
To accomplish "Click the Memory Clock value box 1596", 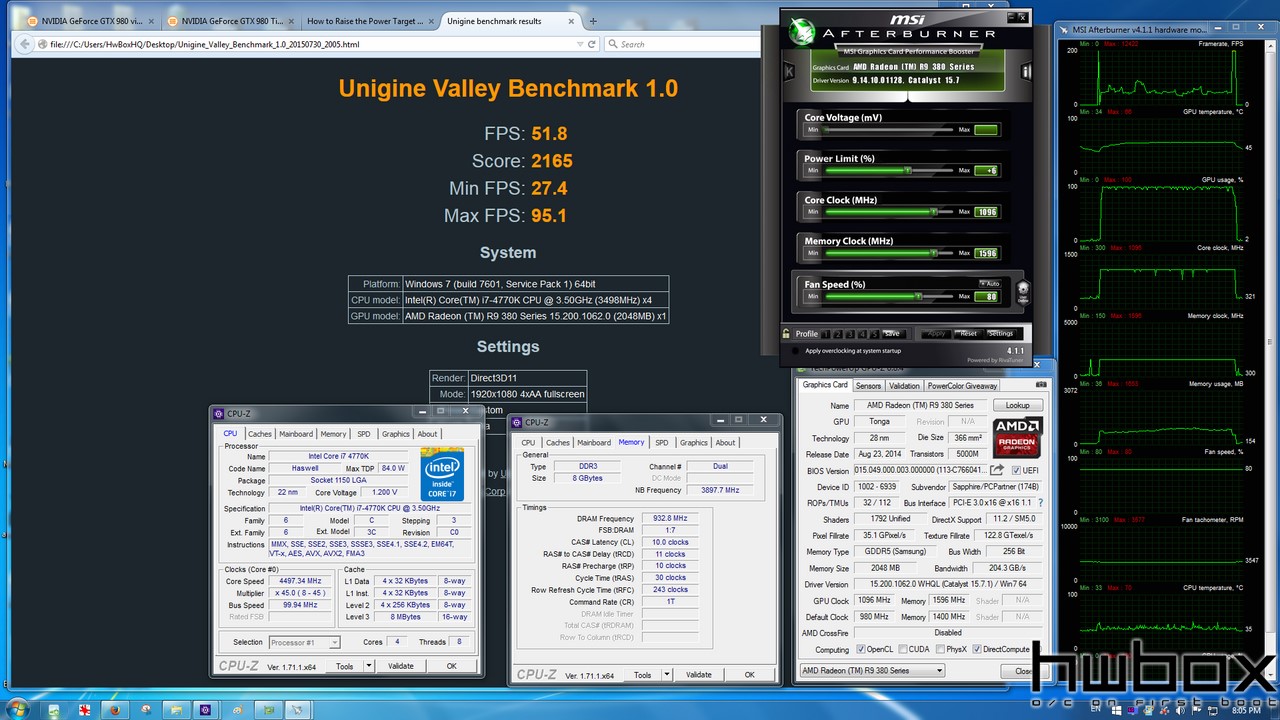I will click(986, 253).
